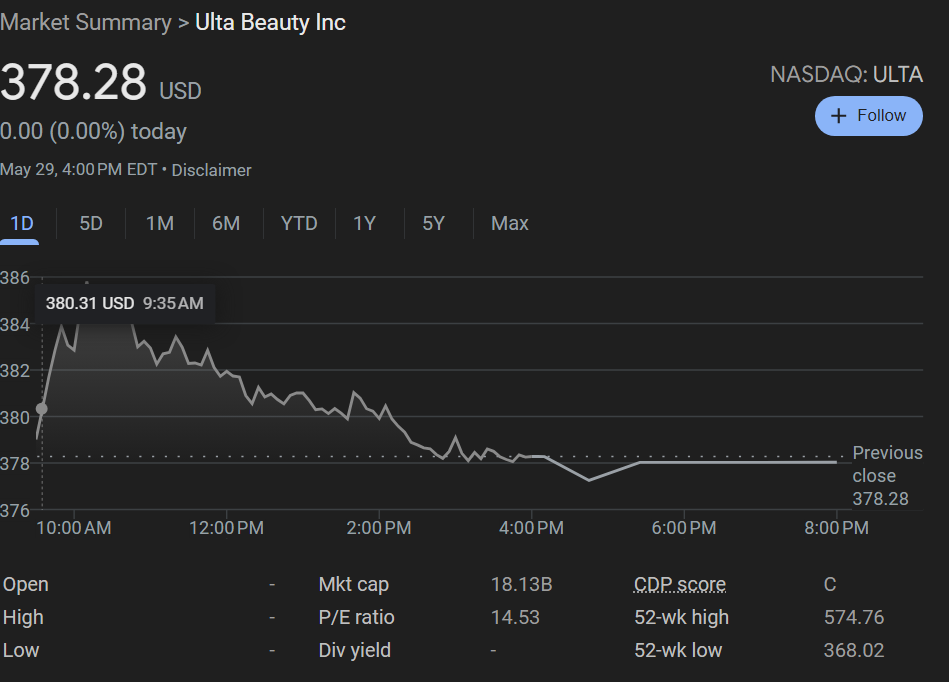Show the 6M chart range
Screen dimensions: 949x682
point(226,223)
